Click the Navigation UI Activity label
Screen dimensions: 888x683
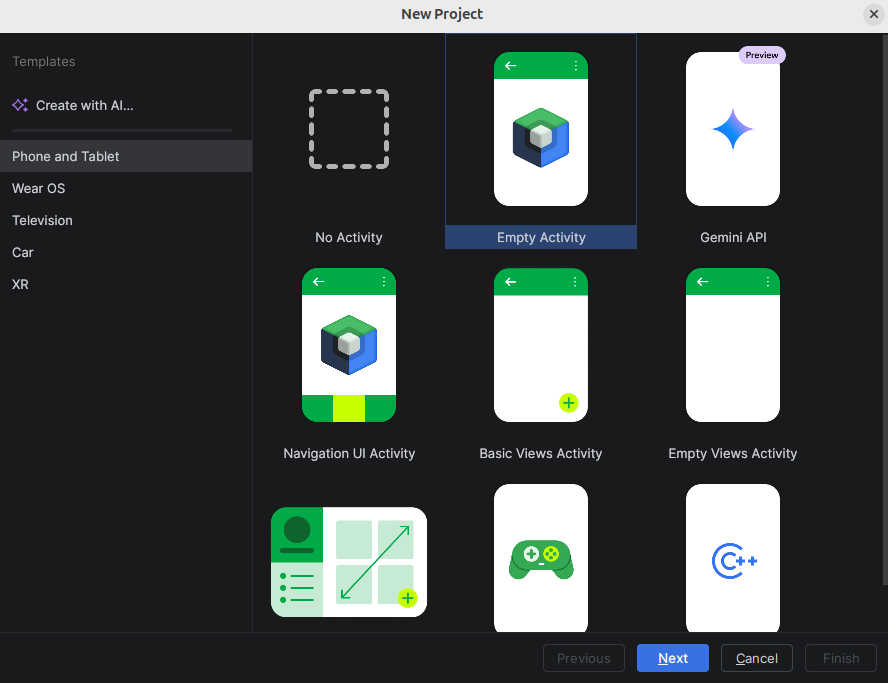click(x=349, y=453)
